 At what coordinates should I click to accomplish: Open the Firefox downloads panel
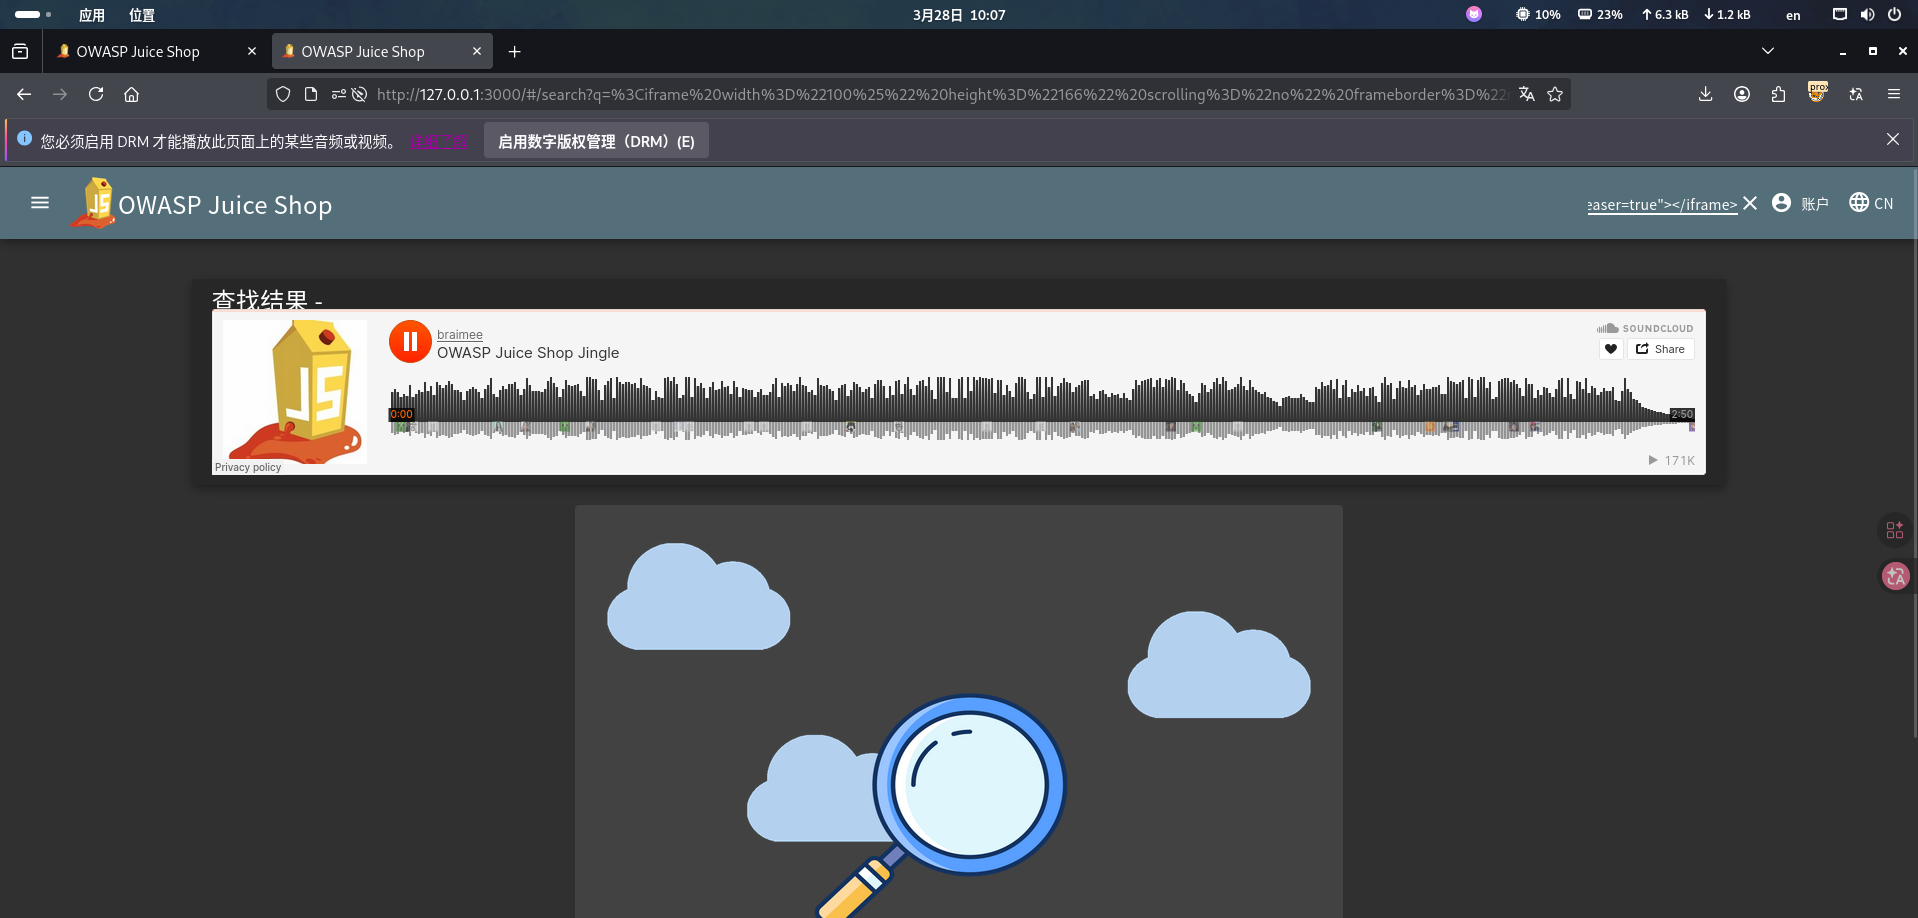(1706, 94)
